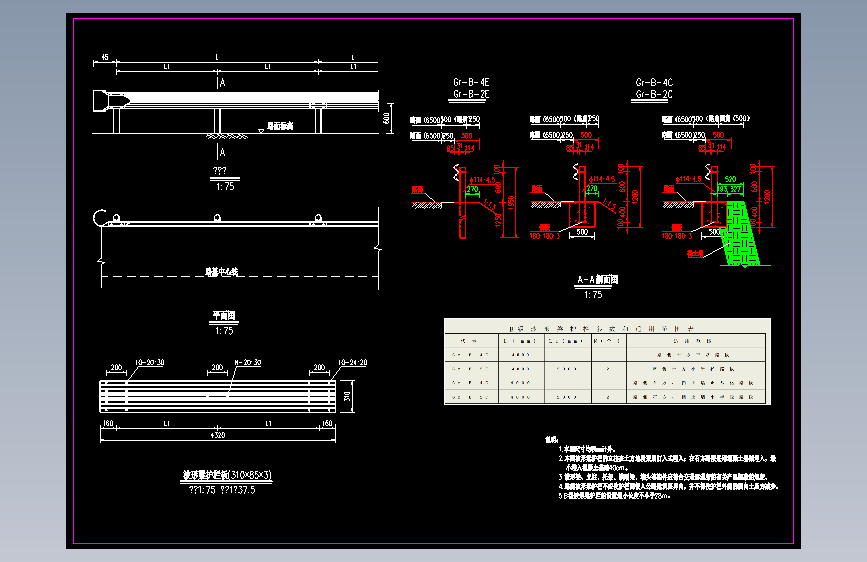Select the Gr-B-2E section heading
867x562 pixels.
[471, 94]
